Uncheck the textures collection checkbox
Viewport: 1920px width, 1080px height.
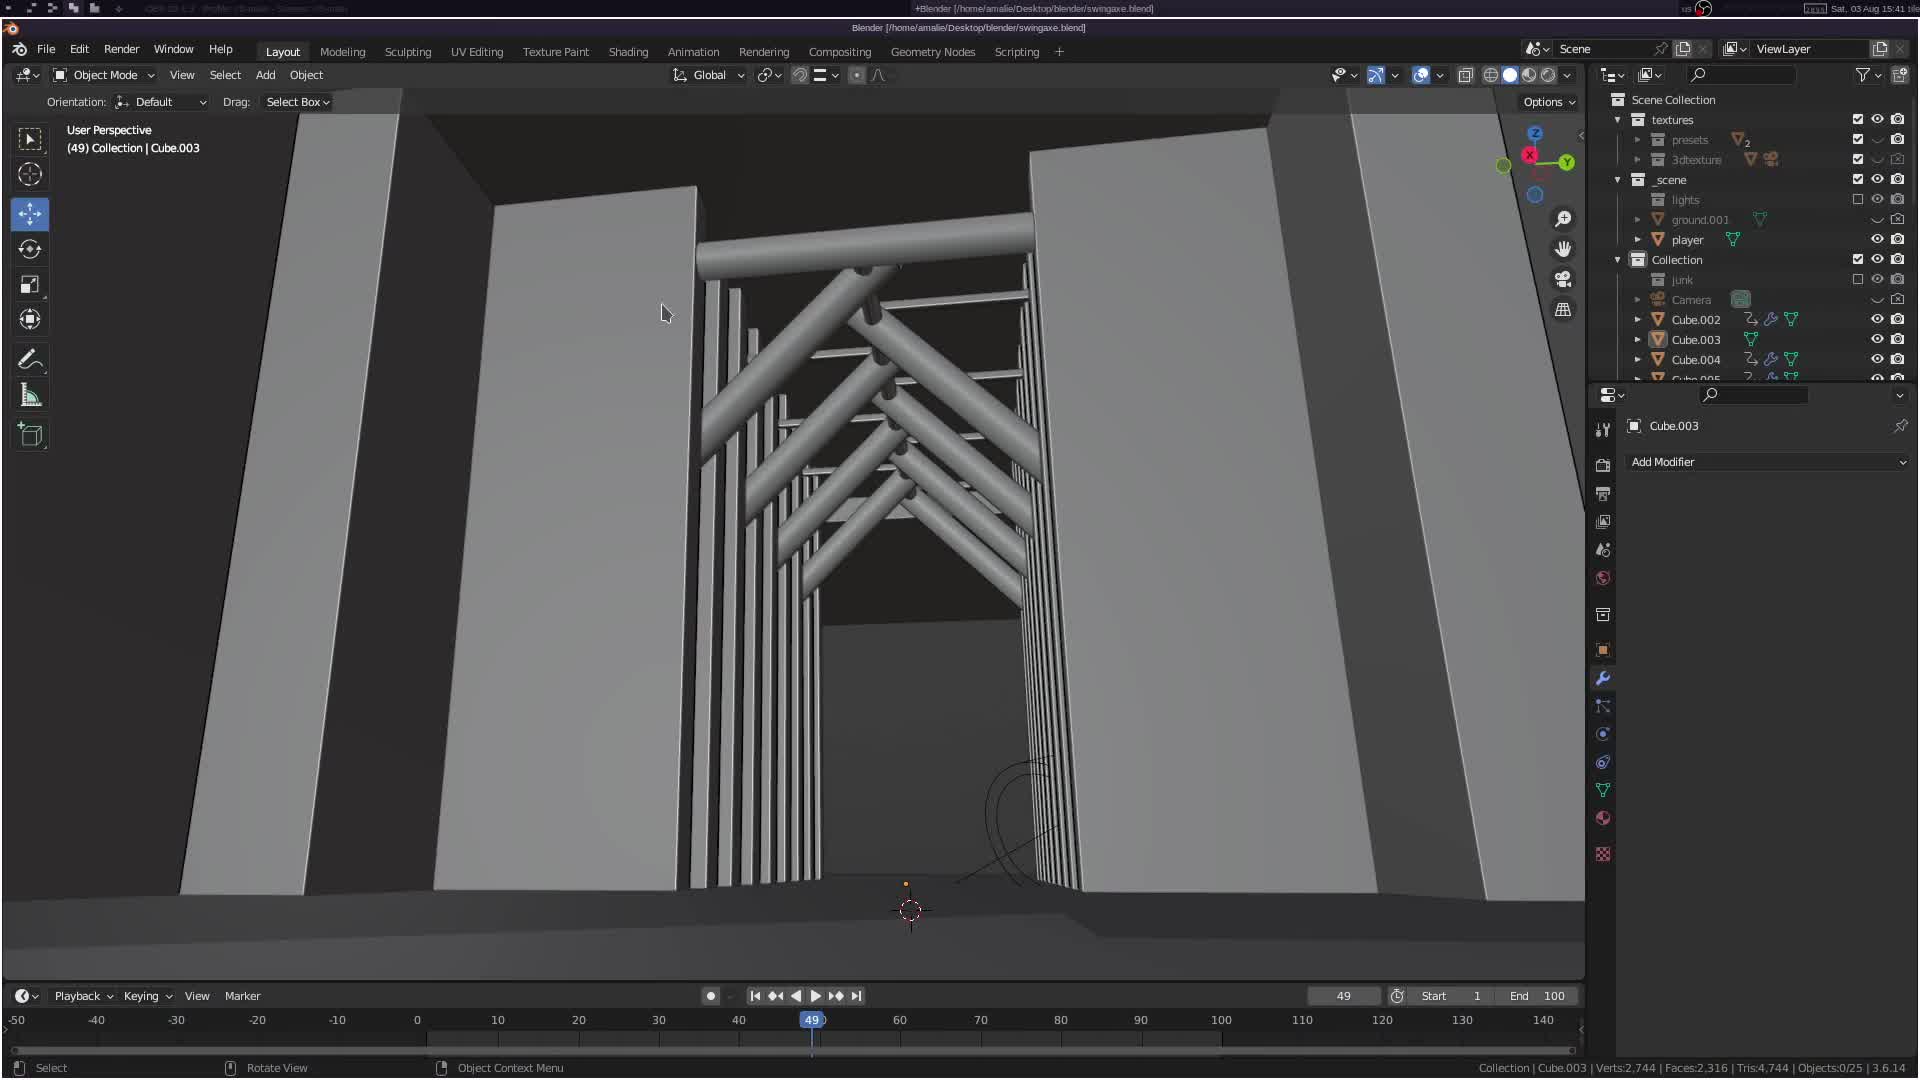point(1858,119)
